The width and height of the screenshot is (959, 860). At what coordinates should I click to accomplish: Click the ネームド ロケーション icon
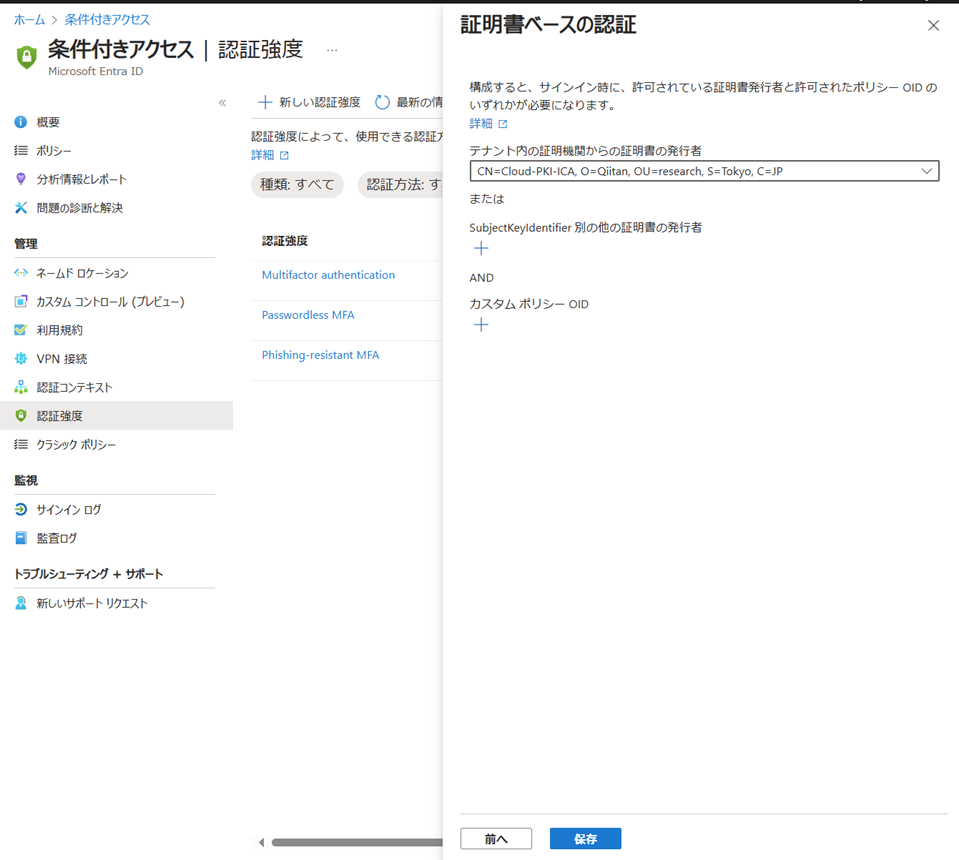pos(21,273)
